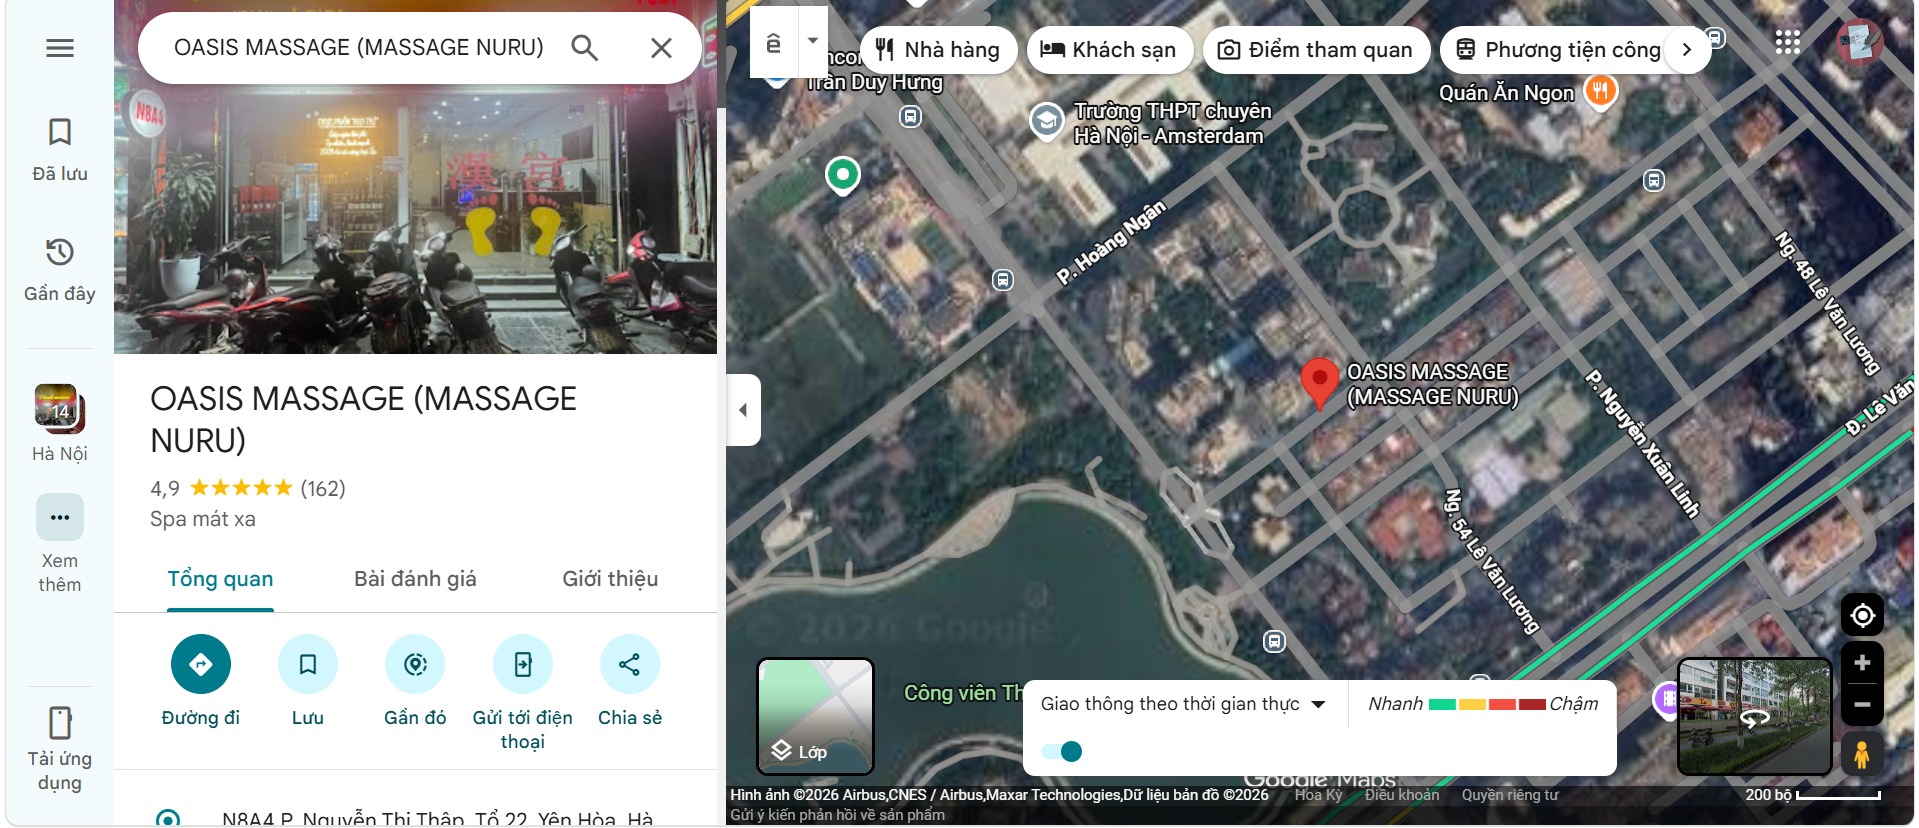Open the Điều khoản terms link

point(1402,795)
